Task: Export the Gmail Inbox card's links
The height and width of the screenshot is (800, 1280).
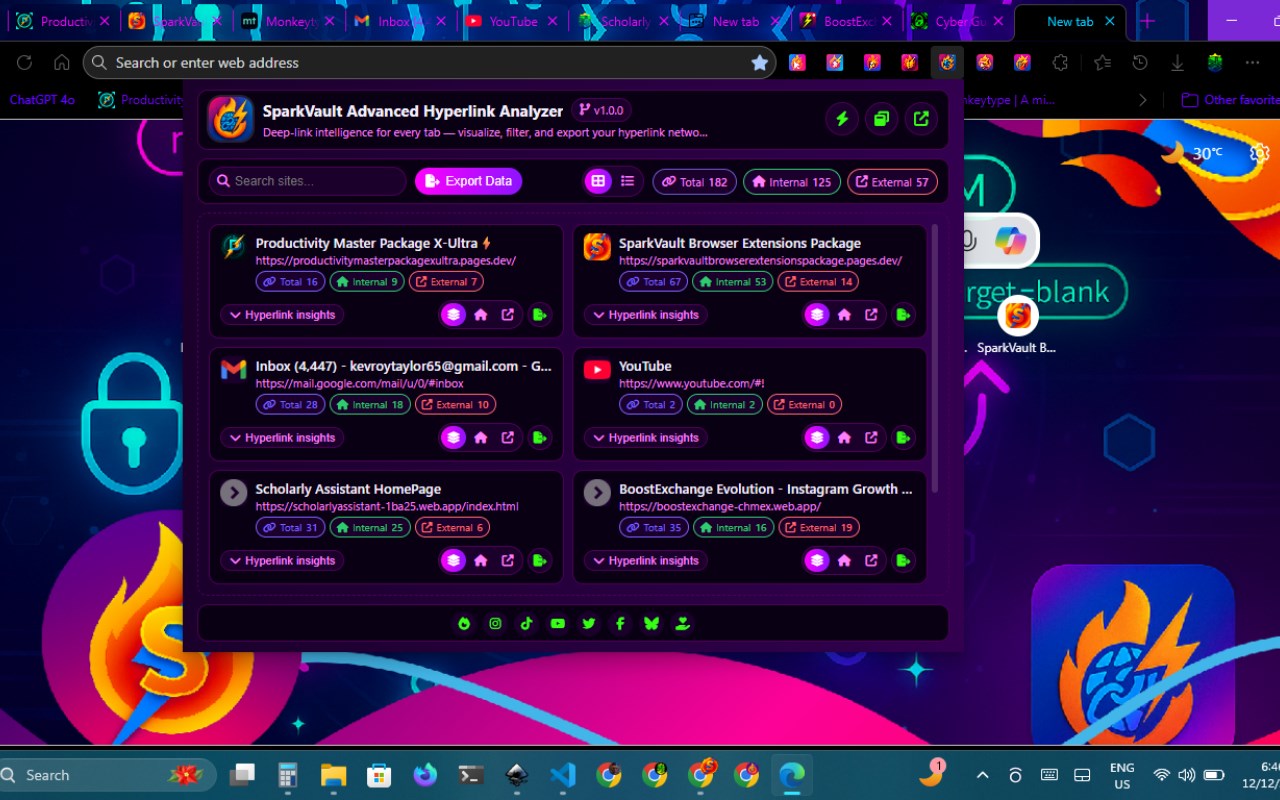Action: [x=540, y=438]
